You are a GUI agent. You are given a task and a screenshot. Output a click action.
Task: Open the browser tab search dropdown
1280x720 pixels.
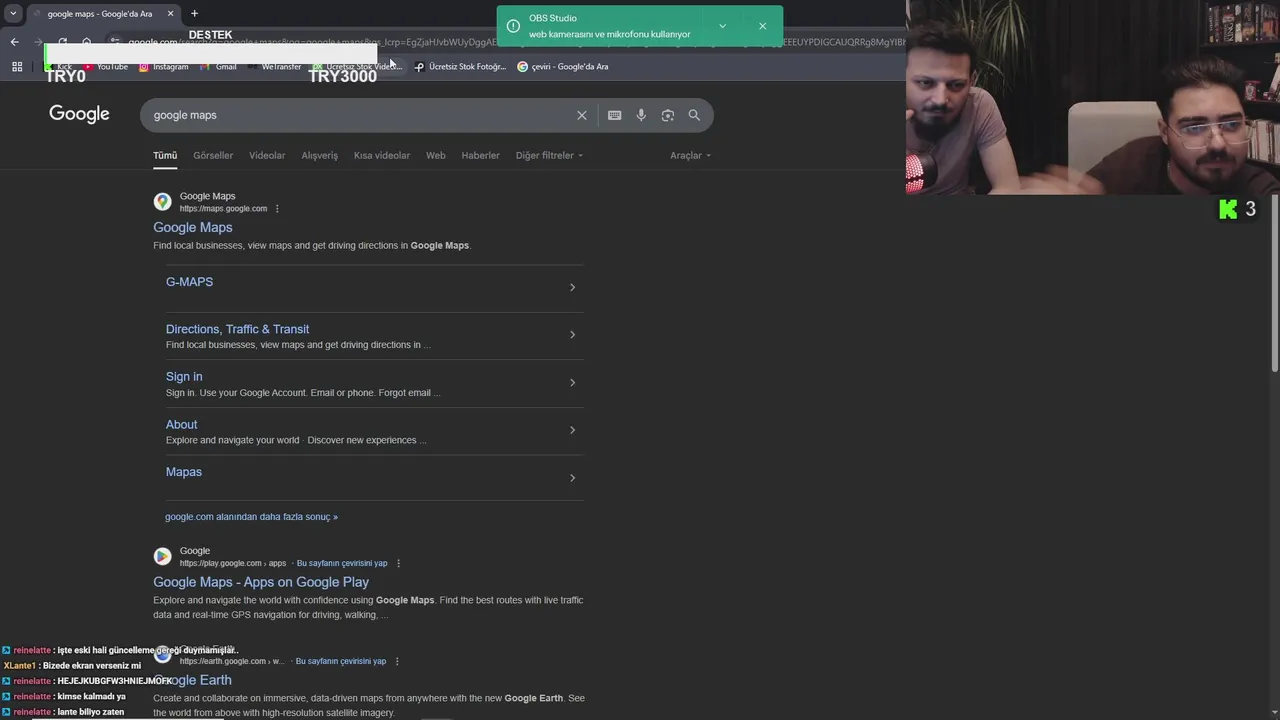tap(13, 13)
